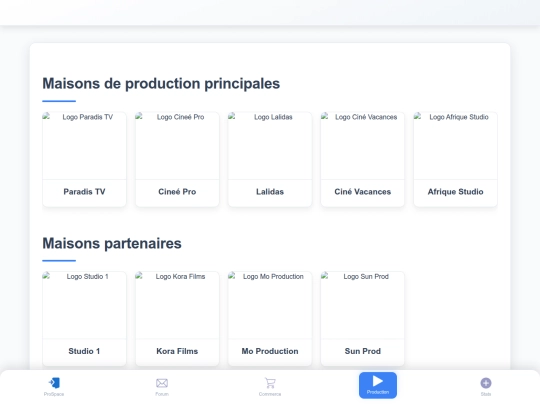
Task: Open the Paradis TV logo thumbnail
Action: point(84,146)
